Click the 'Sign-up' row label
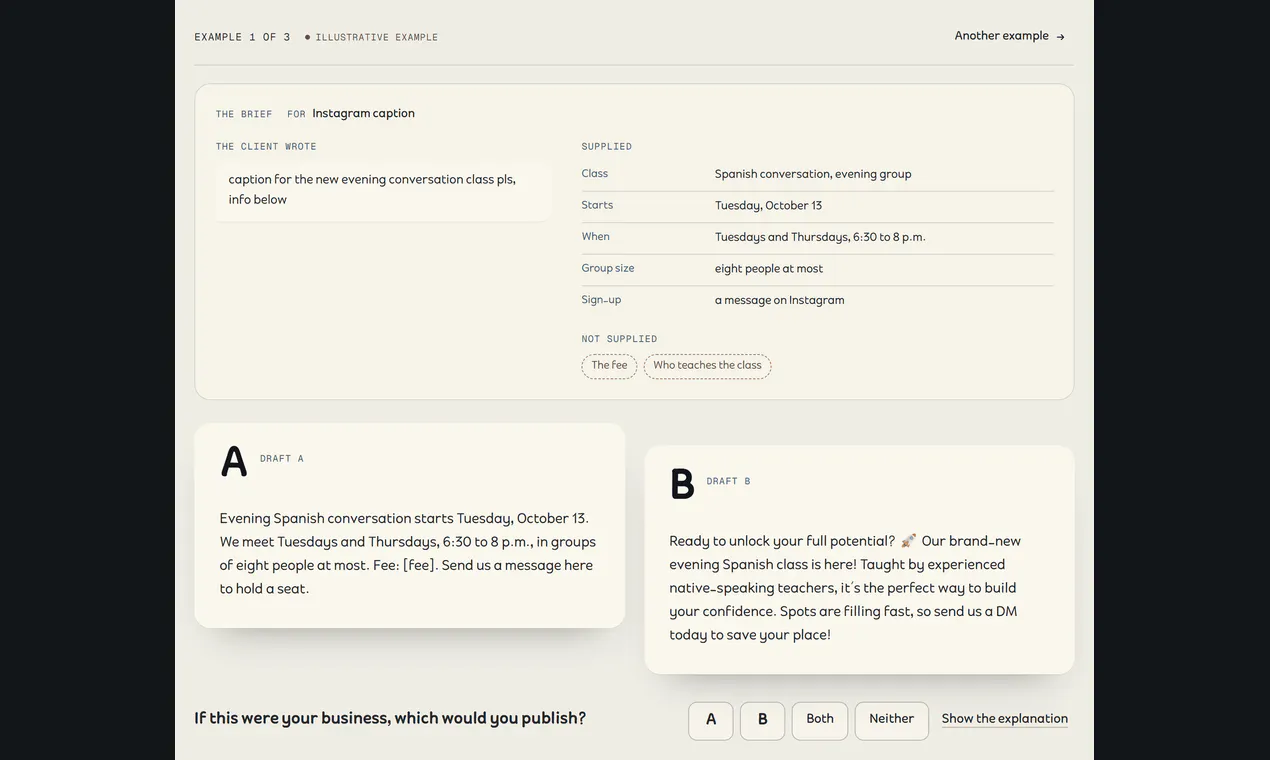The image size is (1270, 760). click(601, 300)
